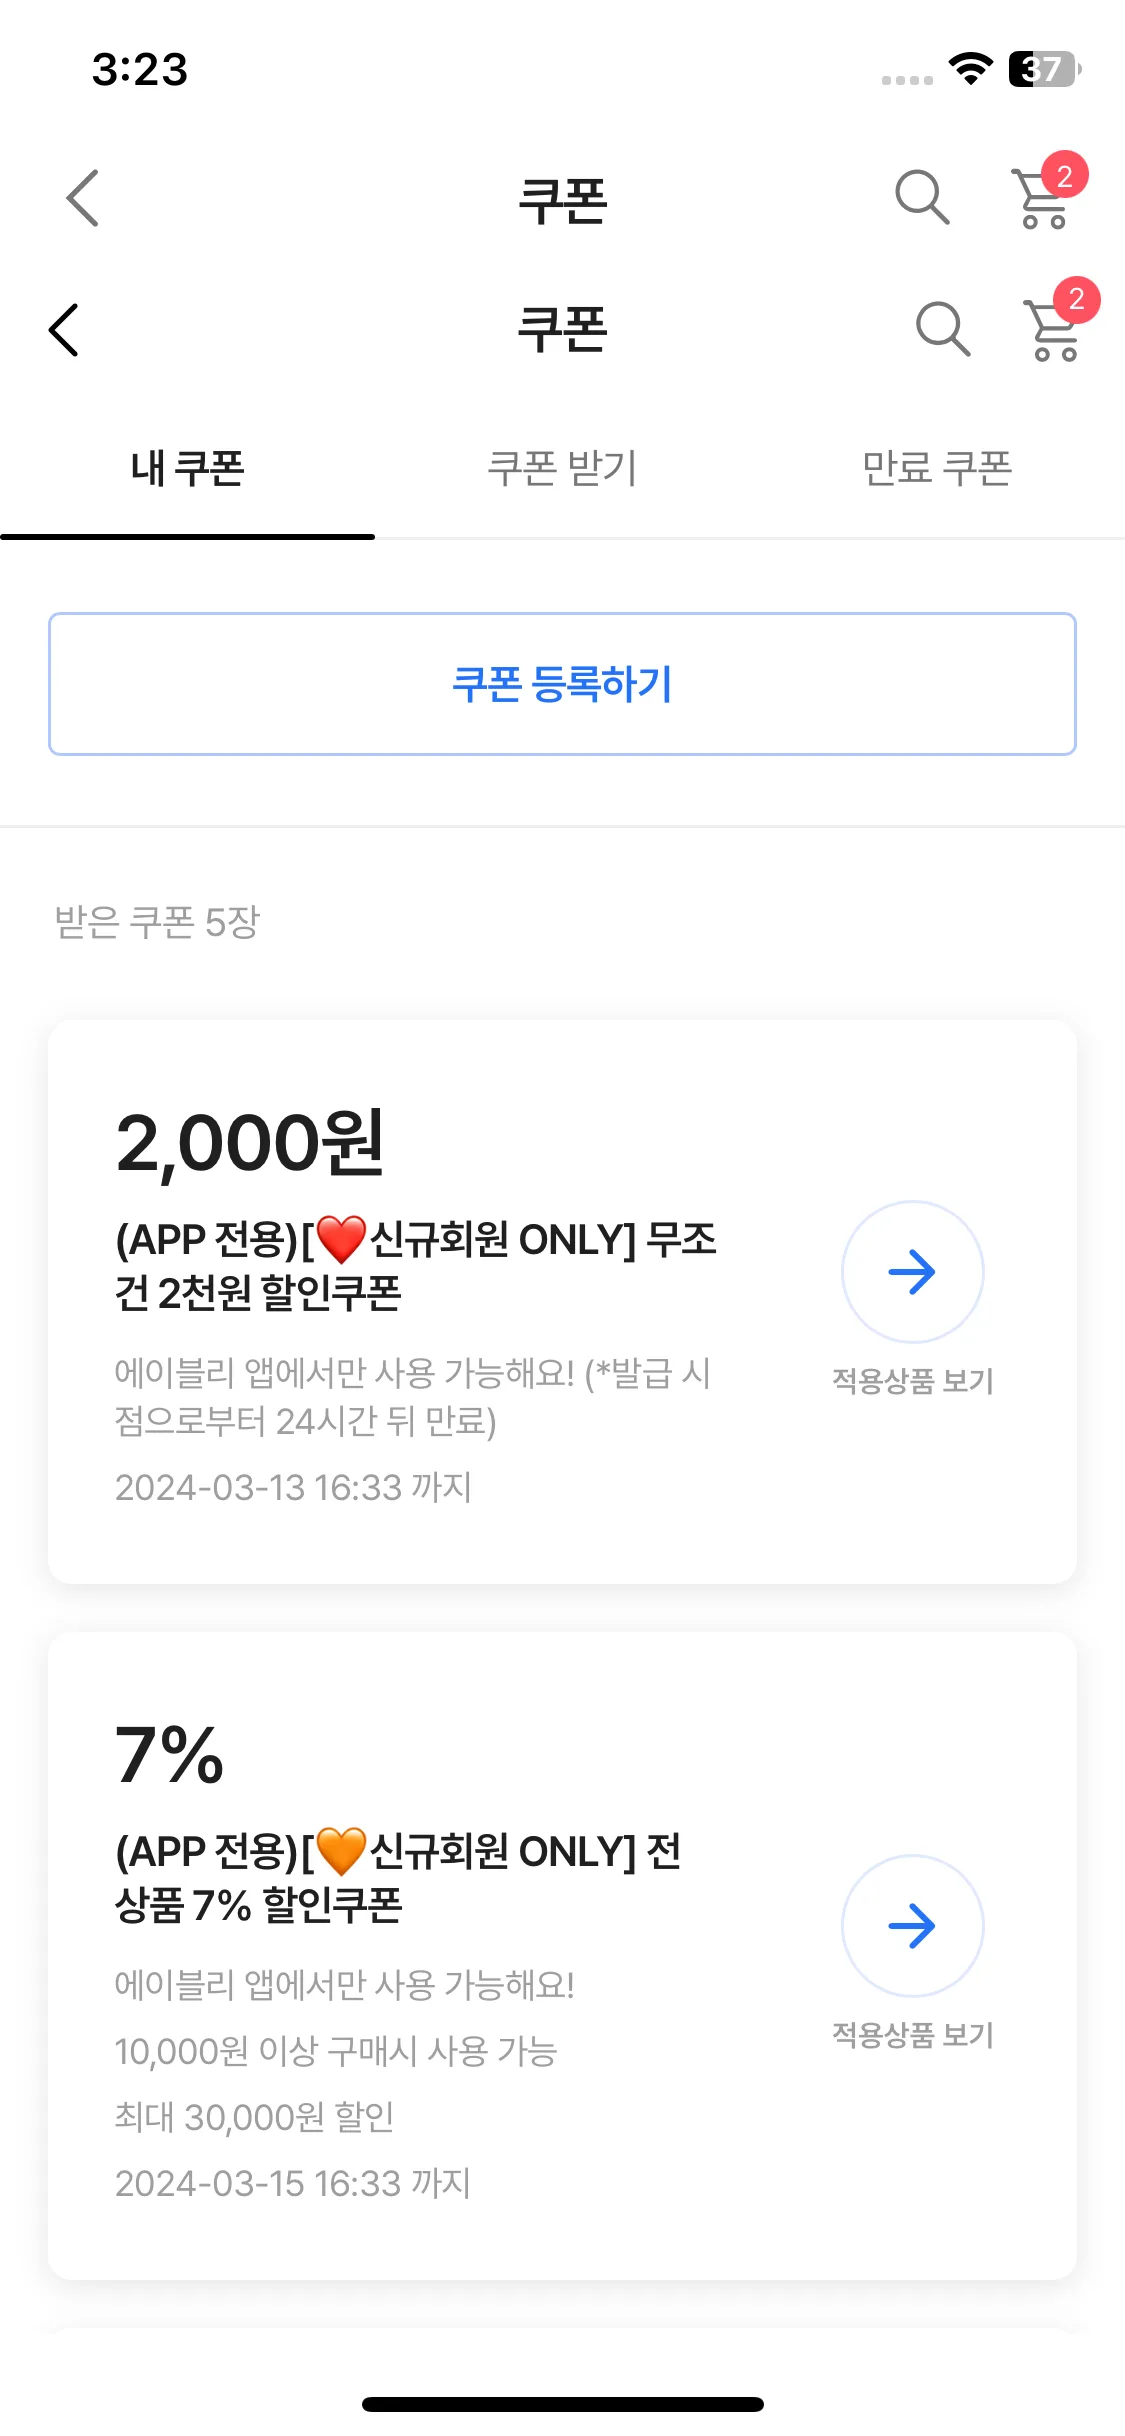Open the 2,000원 discount coupon card
Image resolution: width=1125 pixels, height=2436 pixels.
[562, 1302]
